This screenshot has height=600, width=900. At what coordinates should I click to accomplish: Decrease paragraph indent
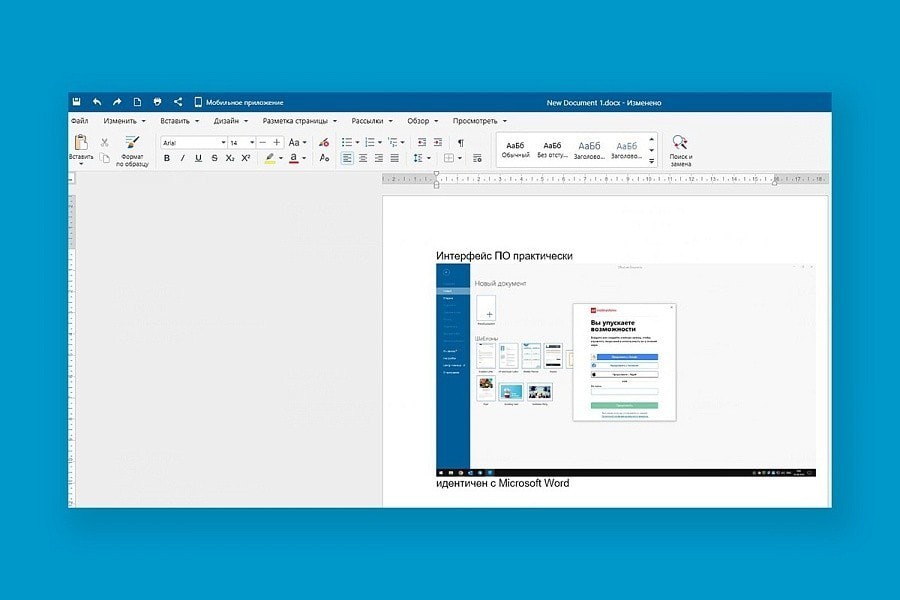[x=422, y=142]
